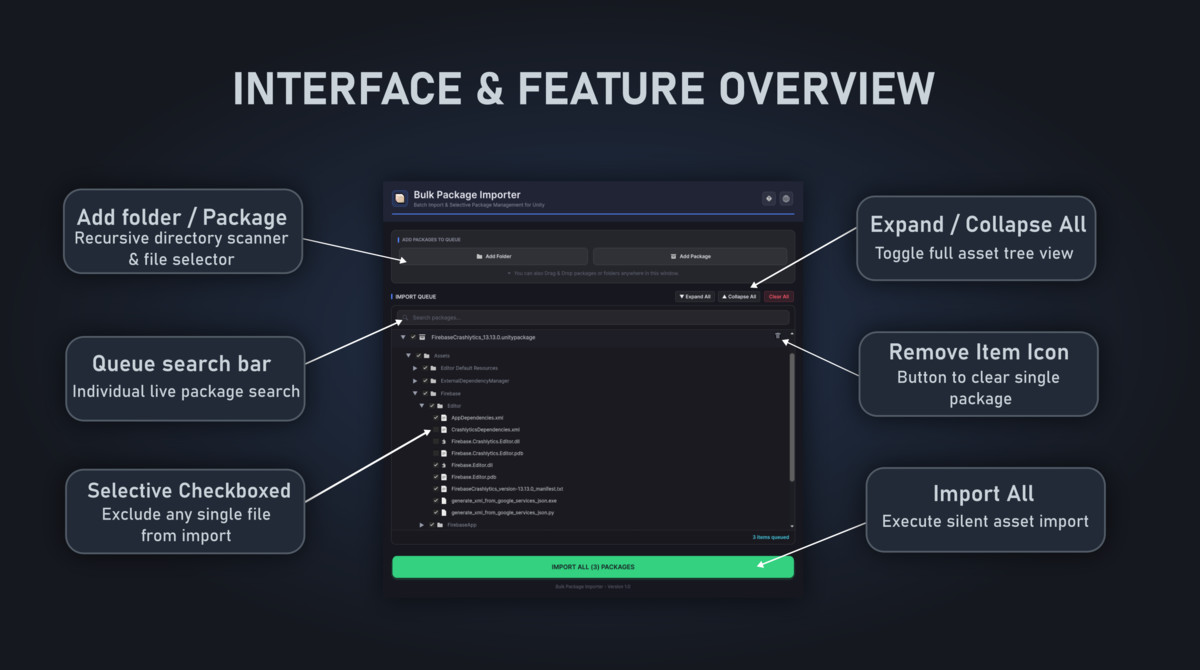Uncheck the Assets folder checkbox
Image resolution: width=1200 pixels, height=670 pixels.
[418, 355]
